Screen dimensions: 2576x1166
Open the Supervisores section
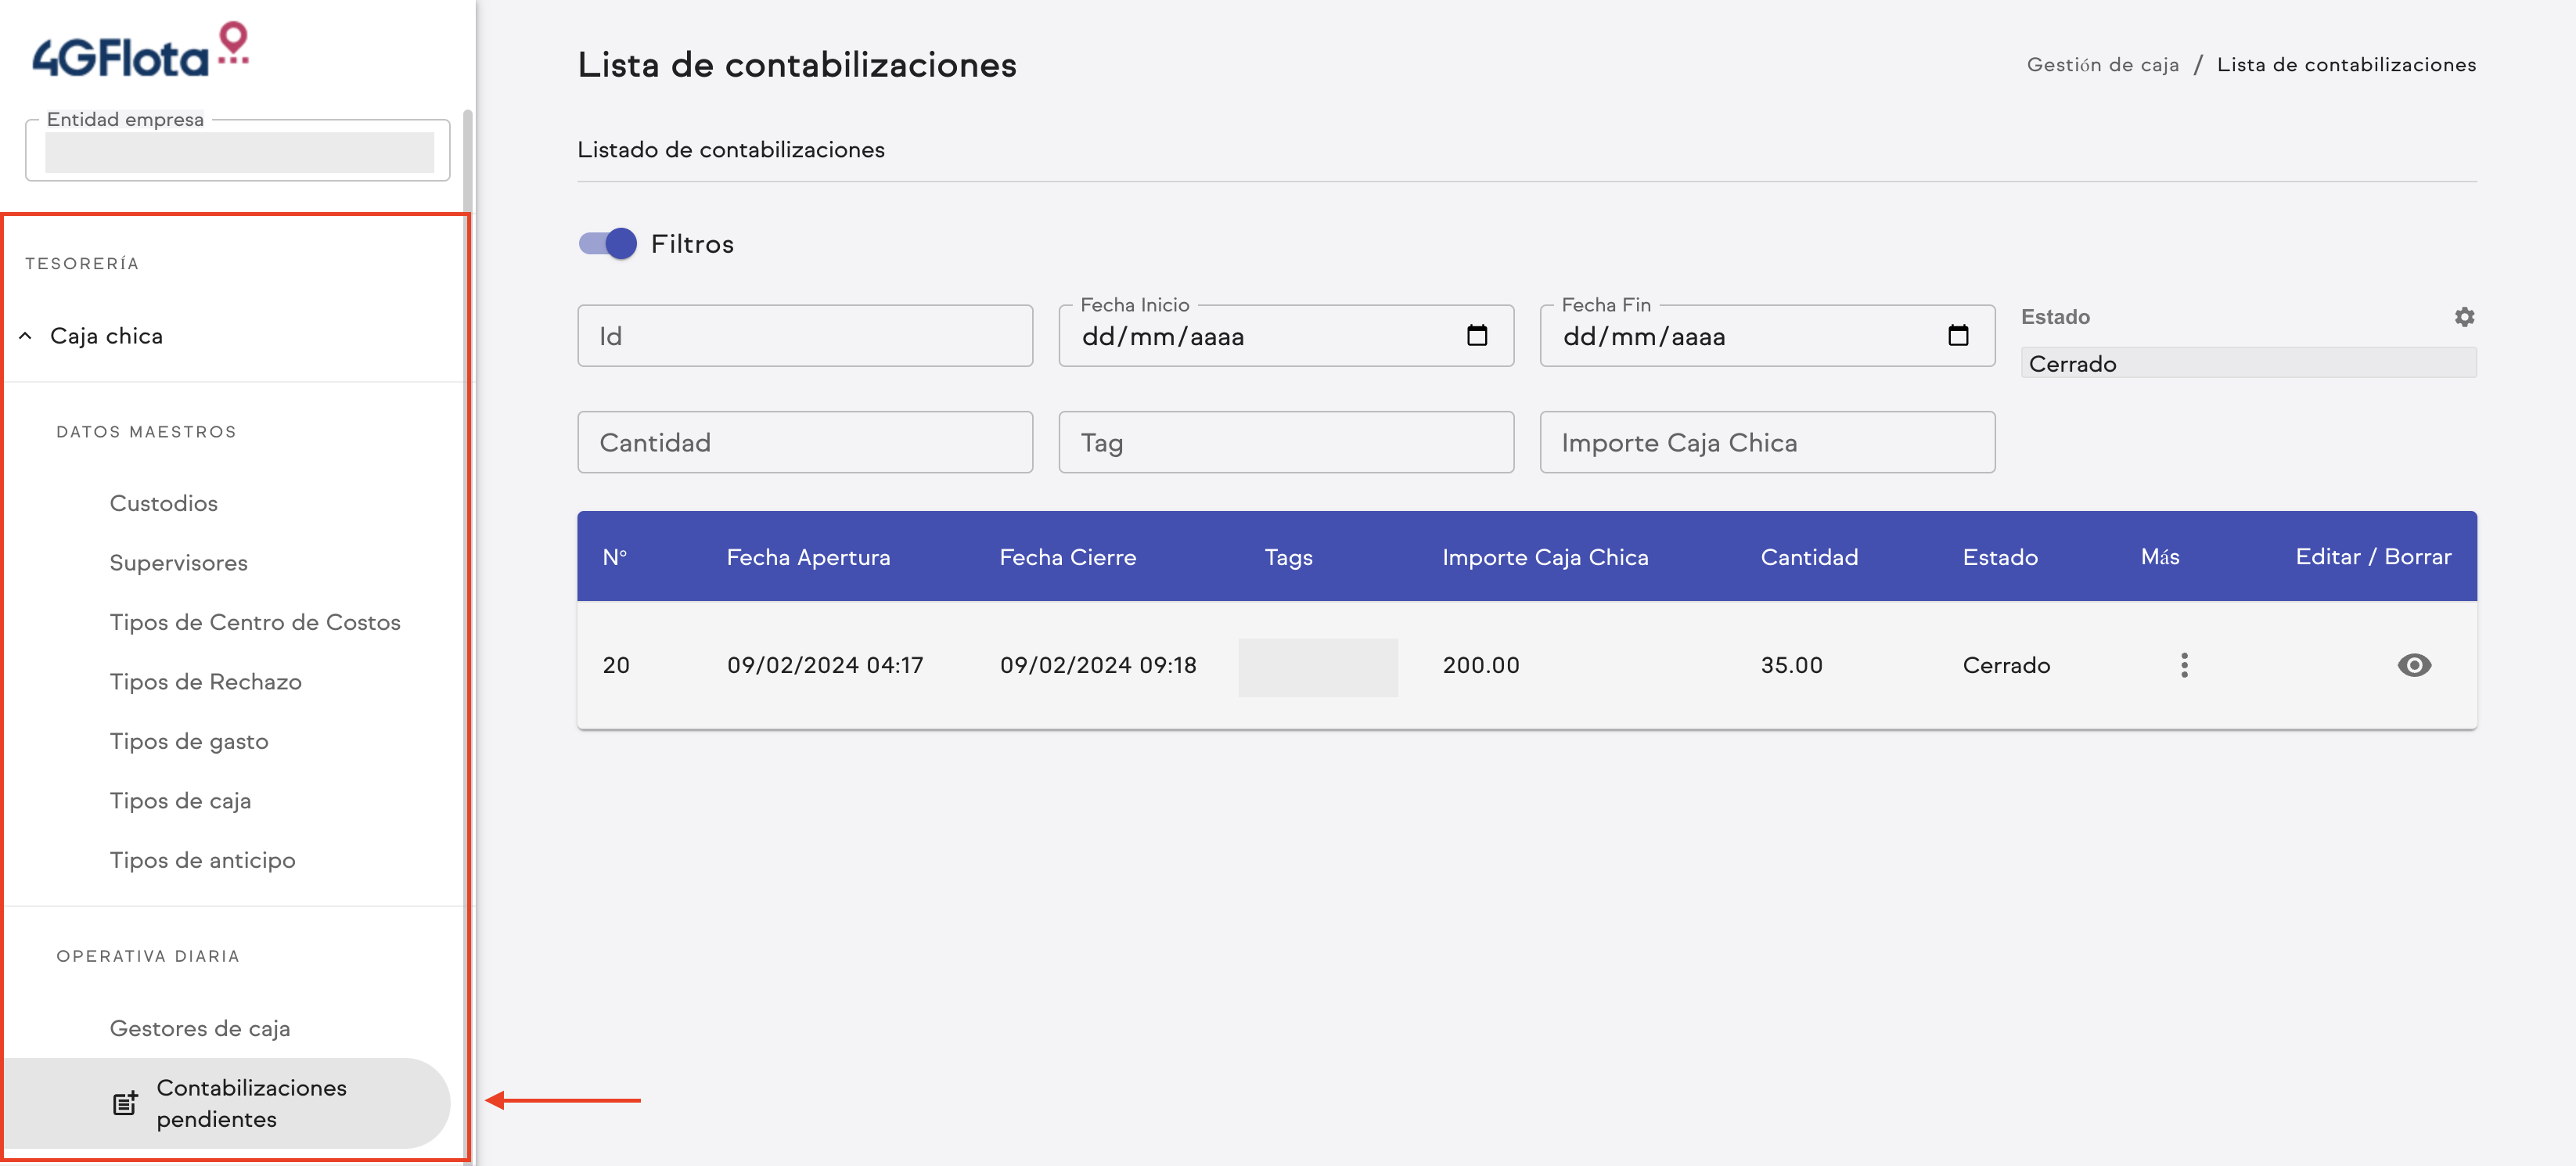(x=178, y=562)
